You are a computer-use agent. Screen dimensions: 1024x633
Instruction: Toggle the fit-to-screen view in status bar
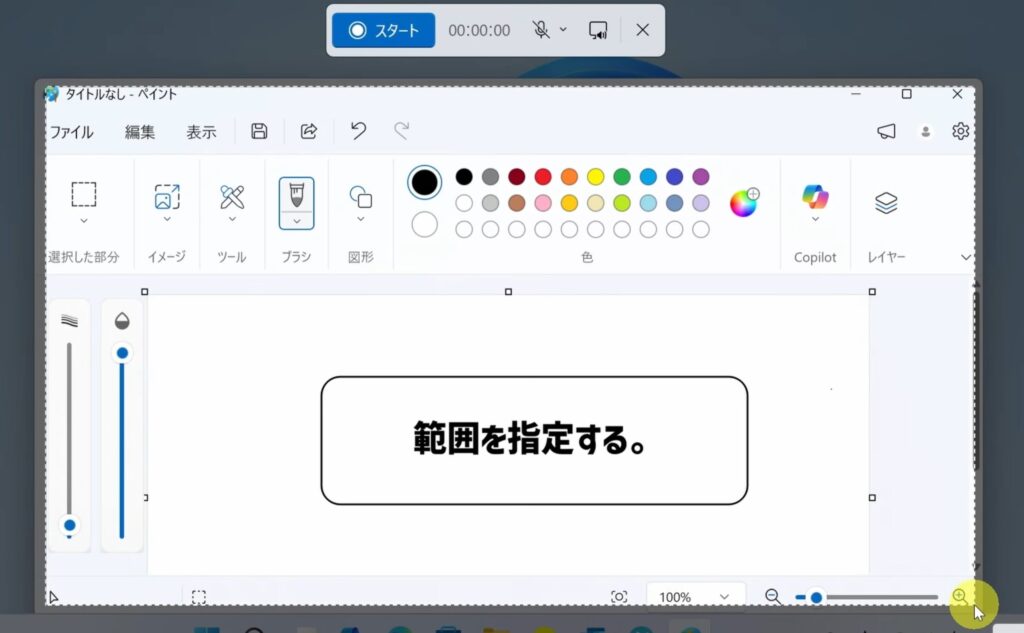(620, 596)
